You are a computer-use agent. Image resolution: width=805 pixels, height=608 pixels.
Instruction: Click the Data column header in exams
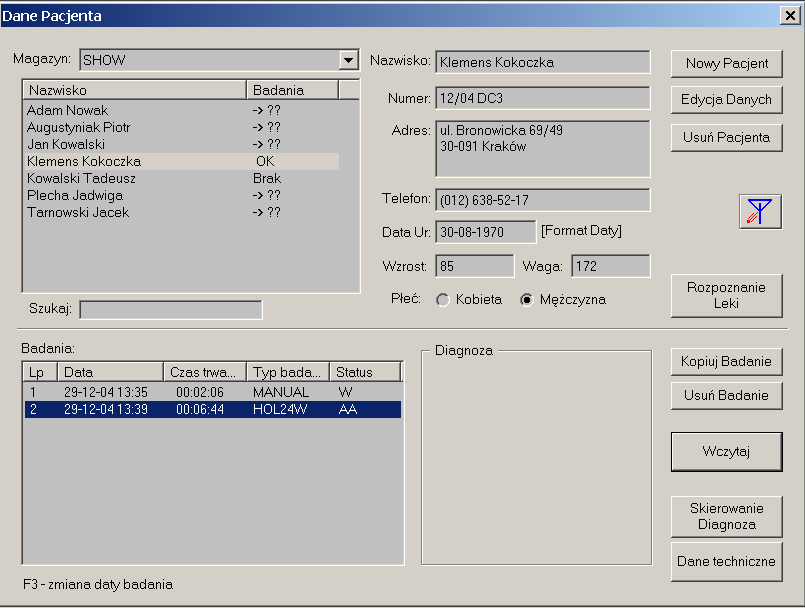(x=110, y=372)
